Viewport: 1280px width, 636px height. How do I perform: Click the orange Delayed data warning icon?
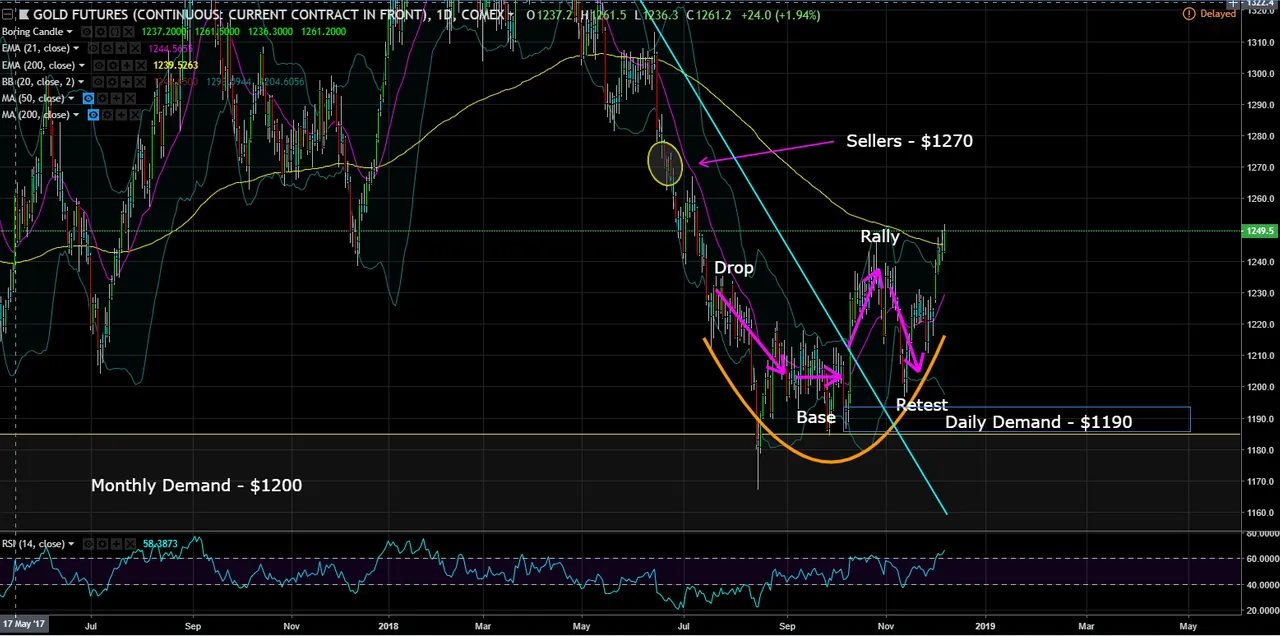pos(1188,14)
